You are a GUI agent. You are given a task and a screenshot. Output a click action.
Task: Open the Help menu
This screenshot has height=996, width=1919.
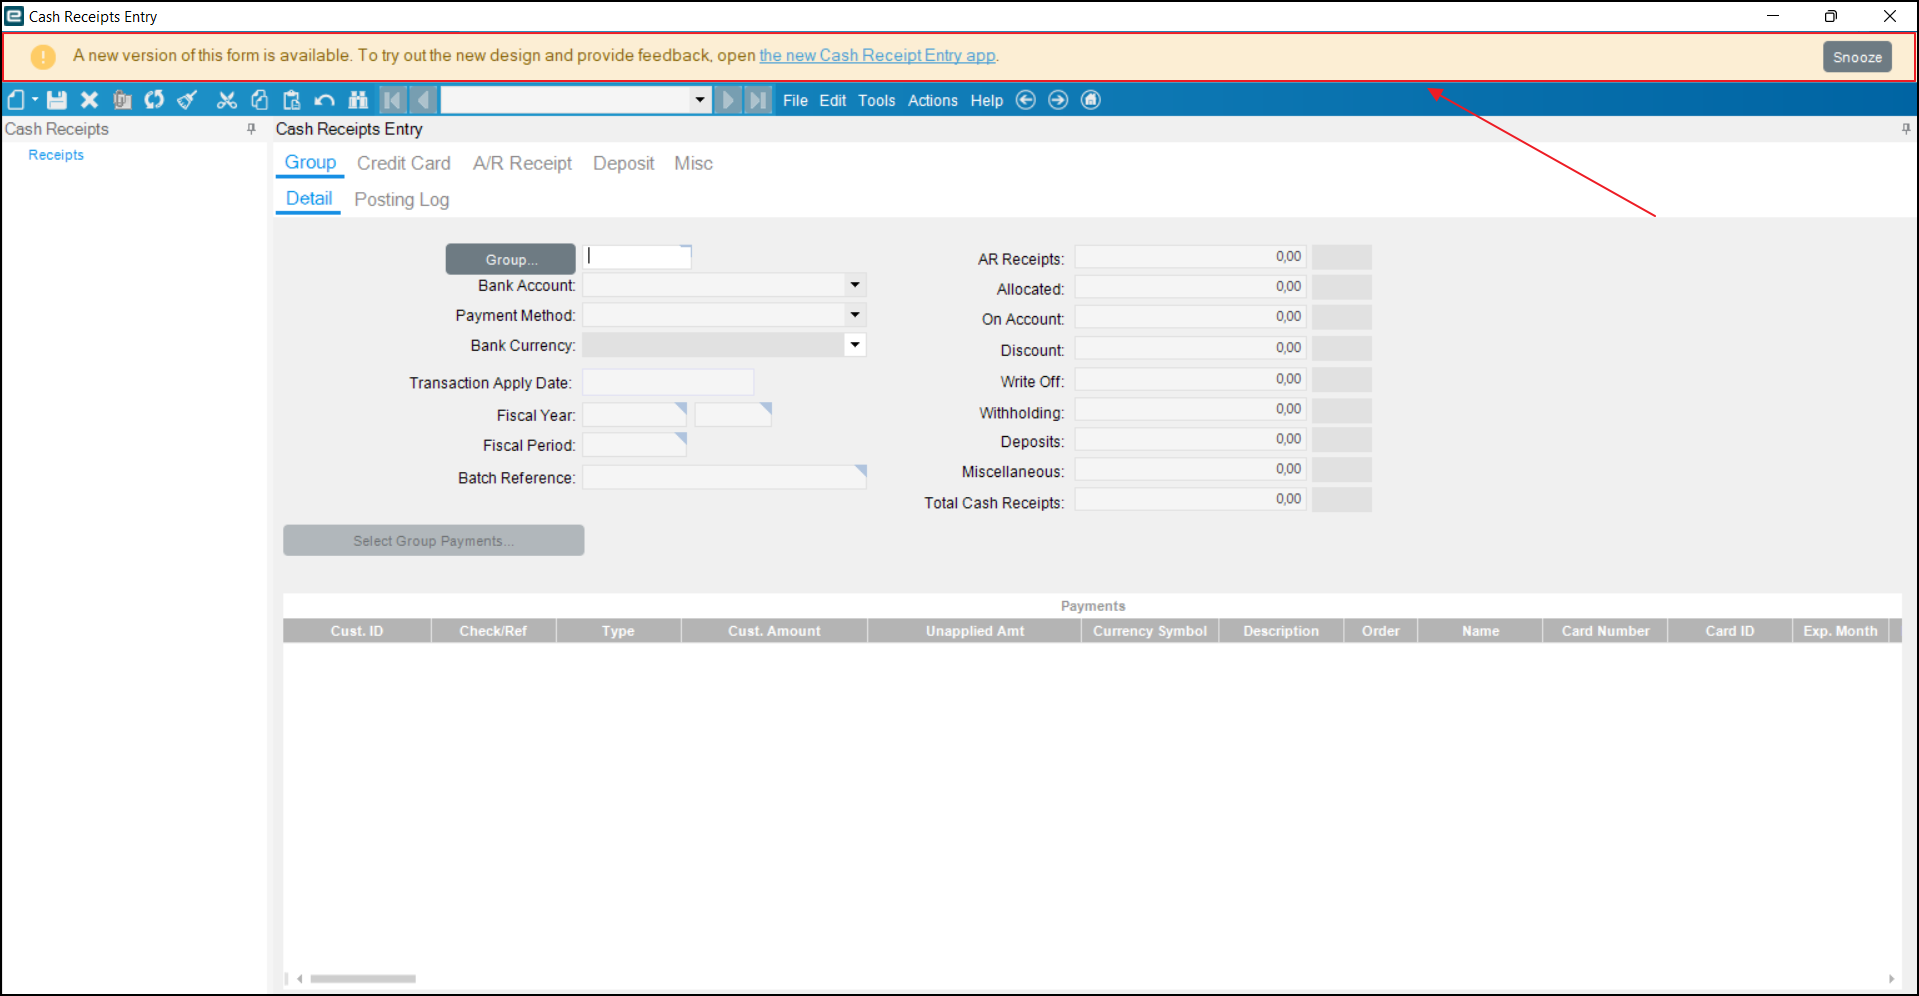[x=986, y=101]
